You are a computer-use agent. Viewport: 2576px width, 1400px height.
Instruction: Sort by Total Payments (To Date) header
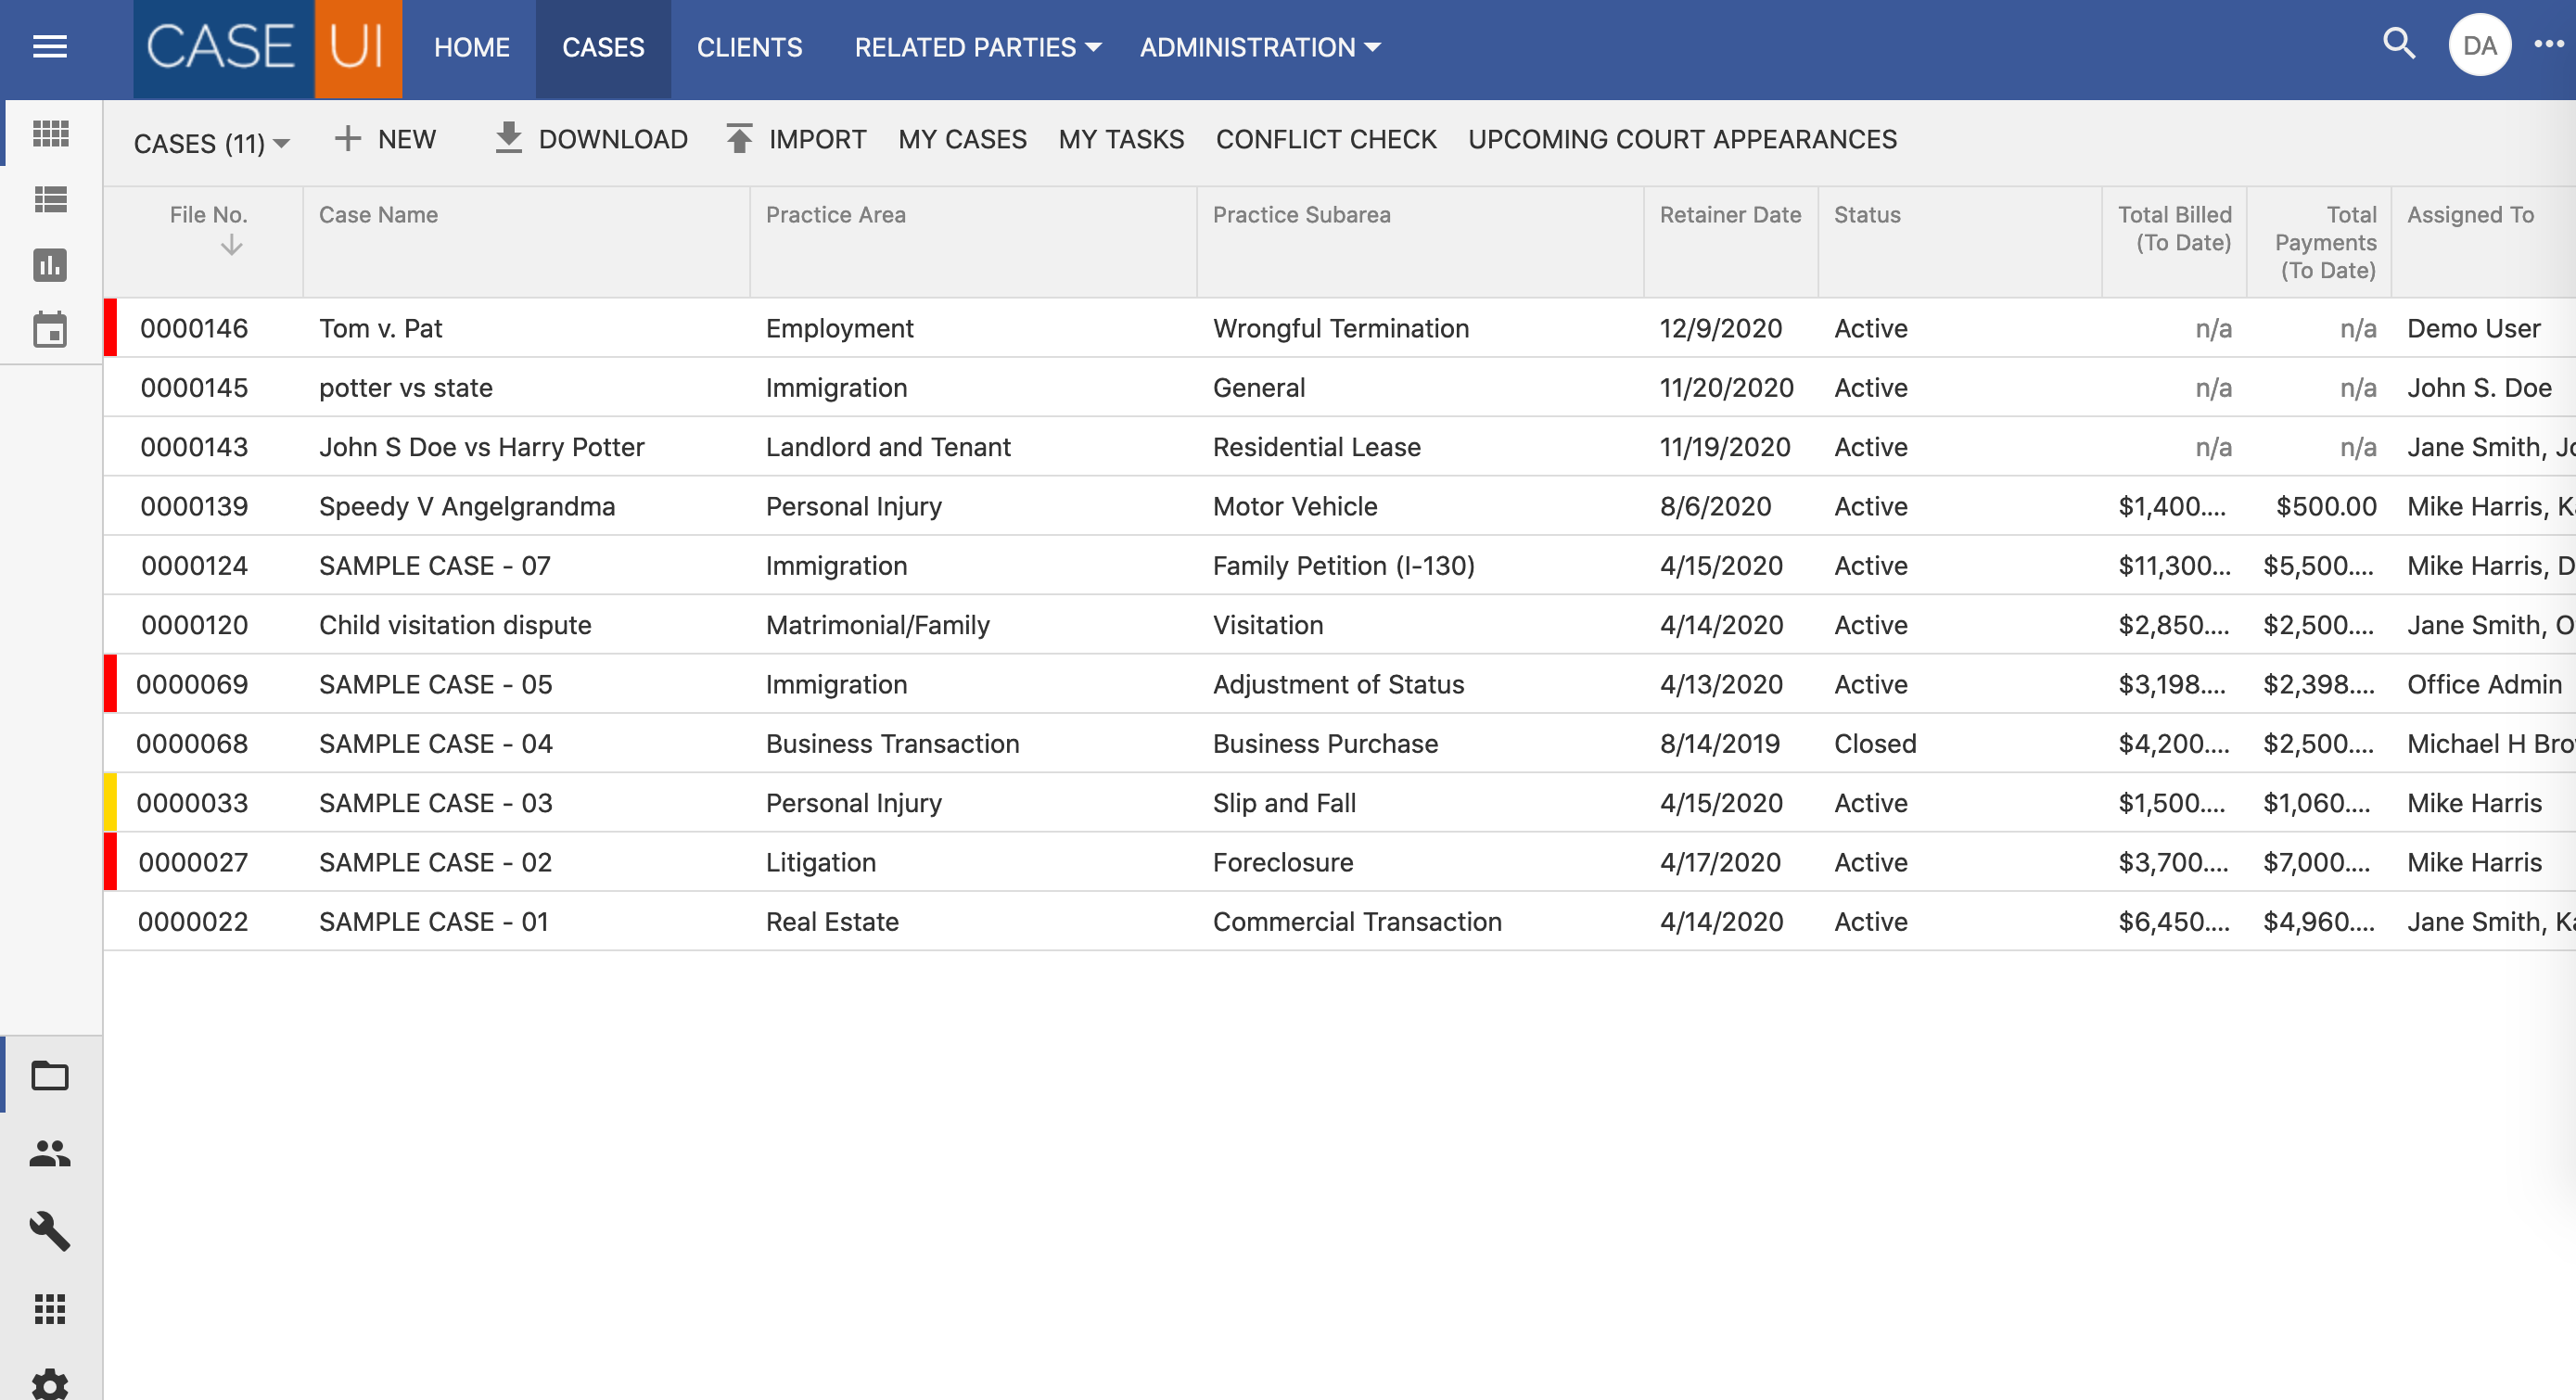click(2325, 242)
